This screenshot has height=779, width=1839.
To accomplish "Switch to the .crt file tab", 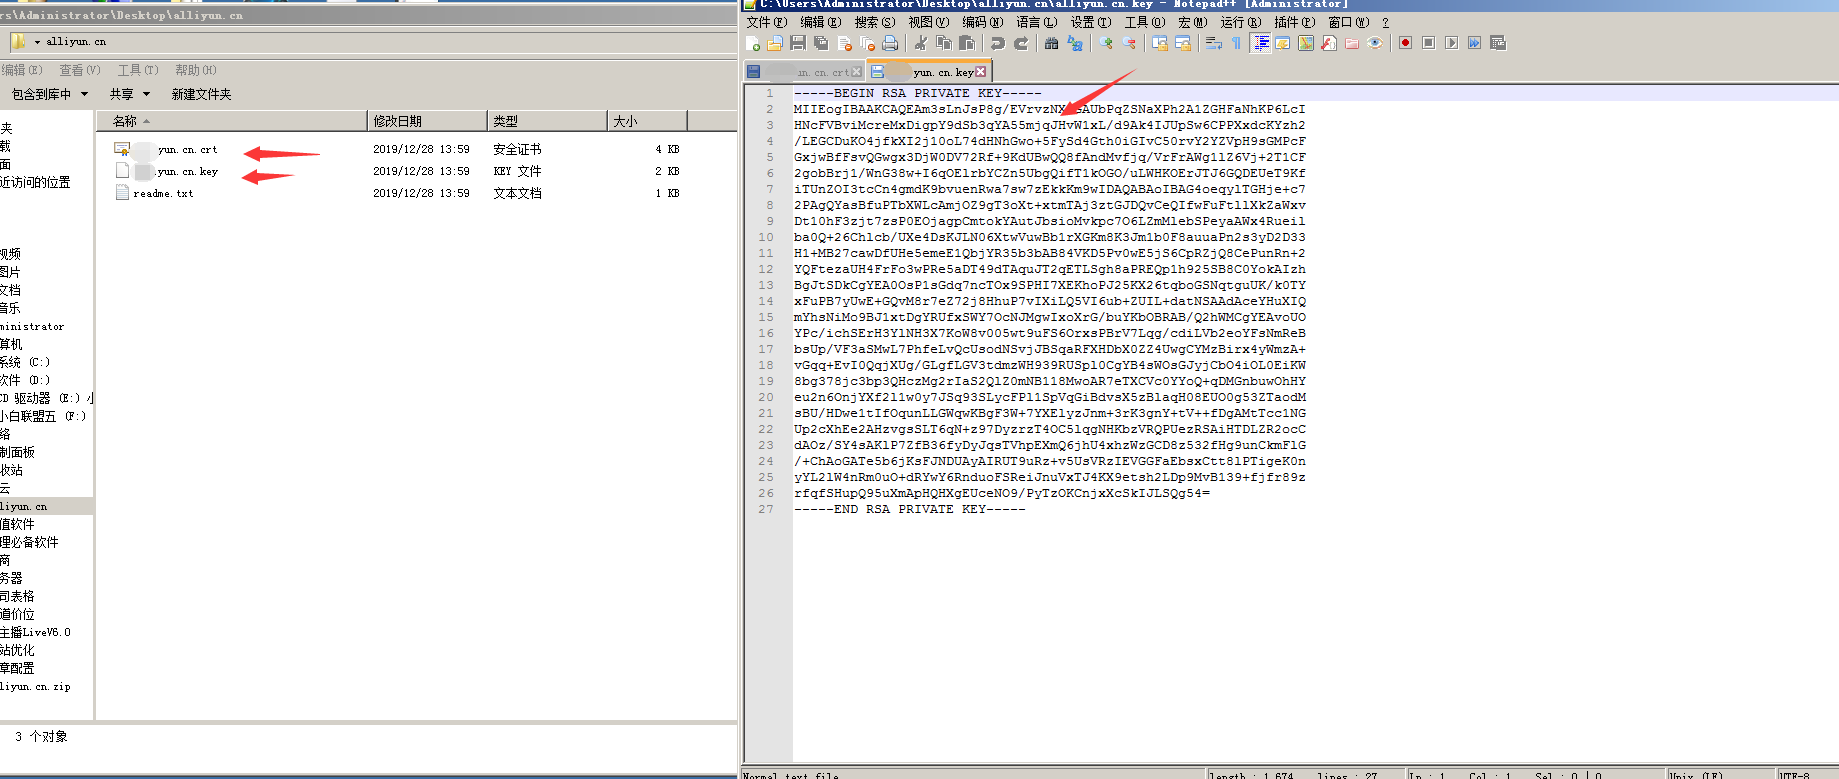I will 818,72.
